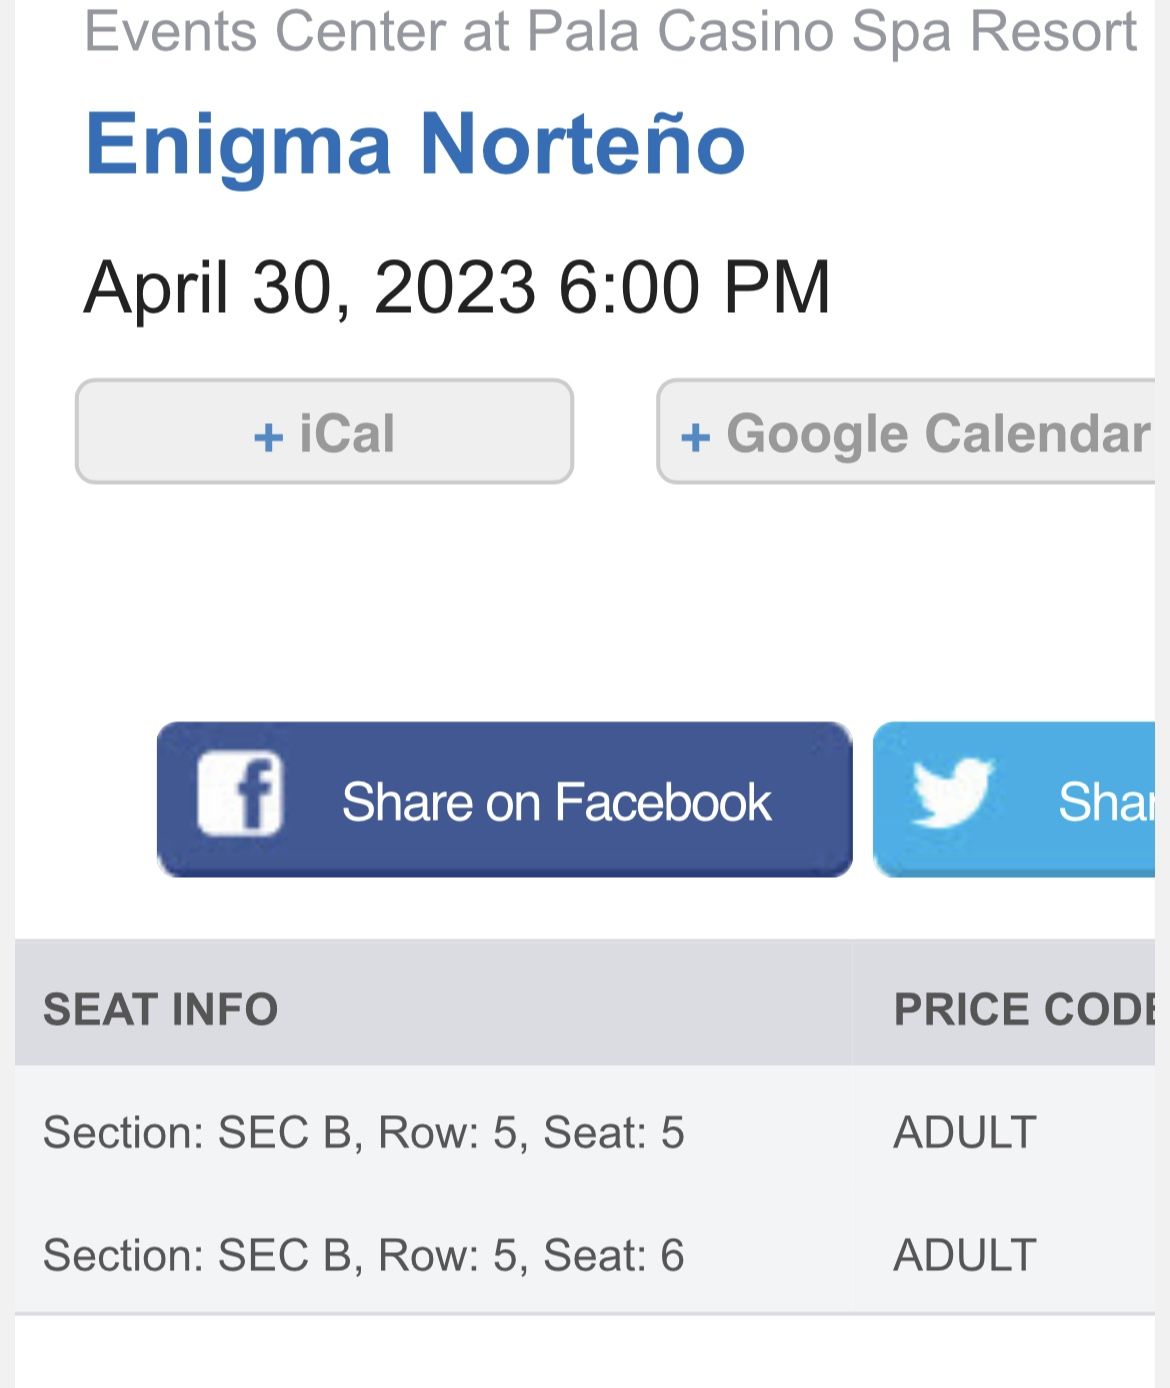1170x1388 pixels.
Task: Select the Row 5, Seat 5 ticket entry
Action: point(363,1133)
